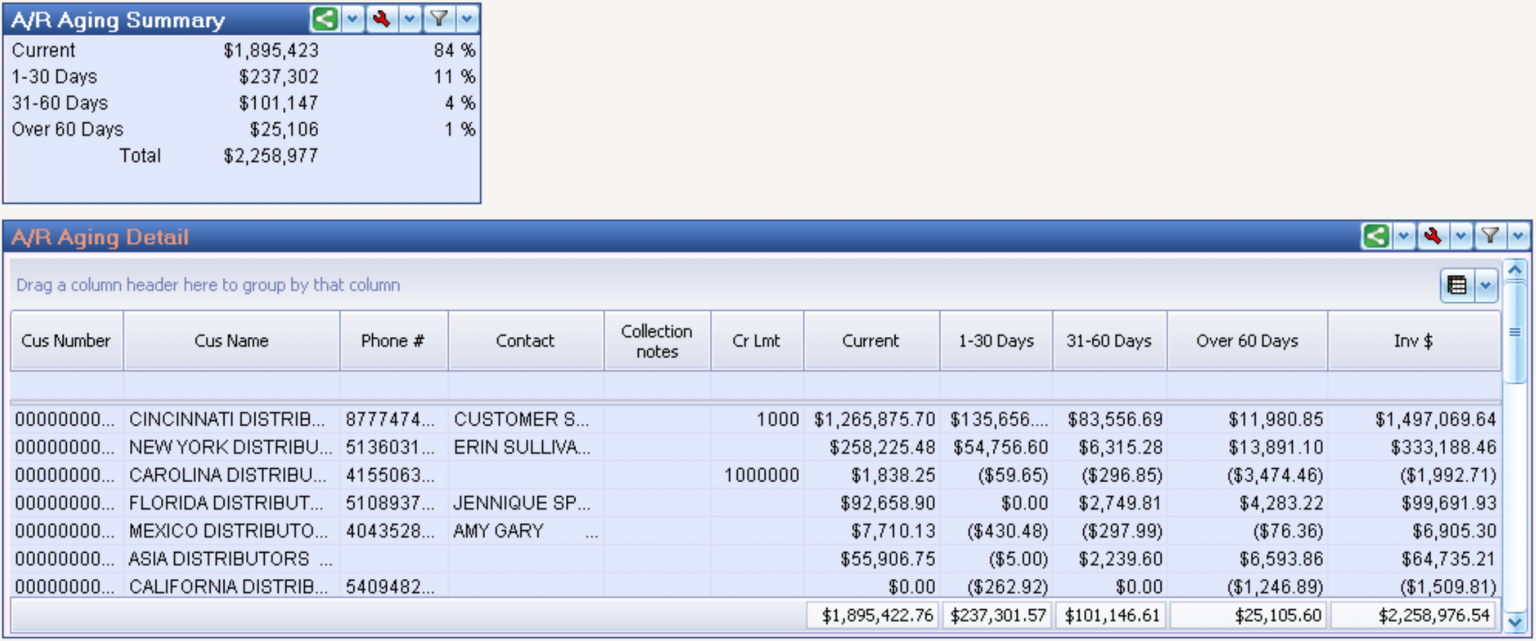This screenshot has width=1536, height=641.
Task: Expand the wrench dropdown arrow in A/R Aging Detail
Action: [x=1461, y=236]
